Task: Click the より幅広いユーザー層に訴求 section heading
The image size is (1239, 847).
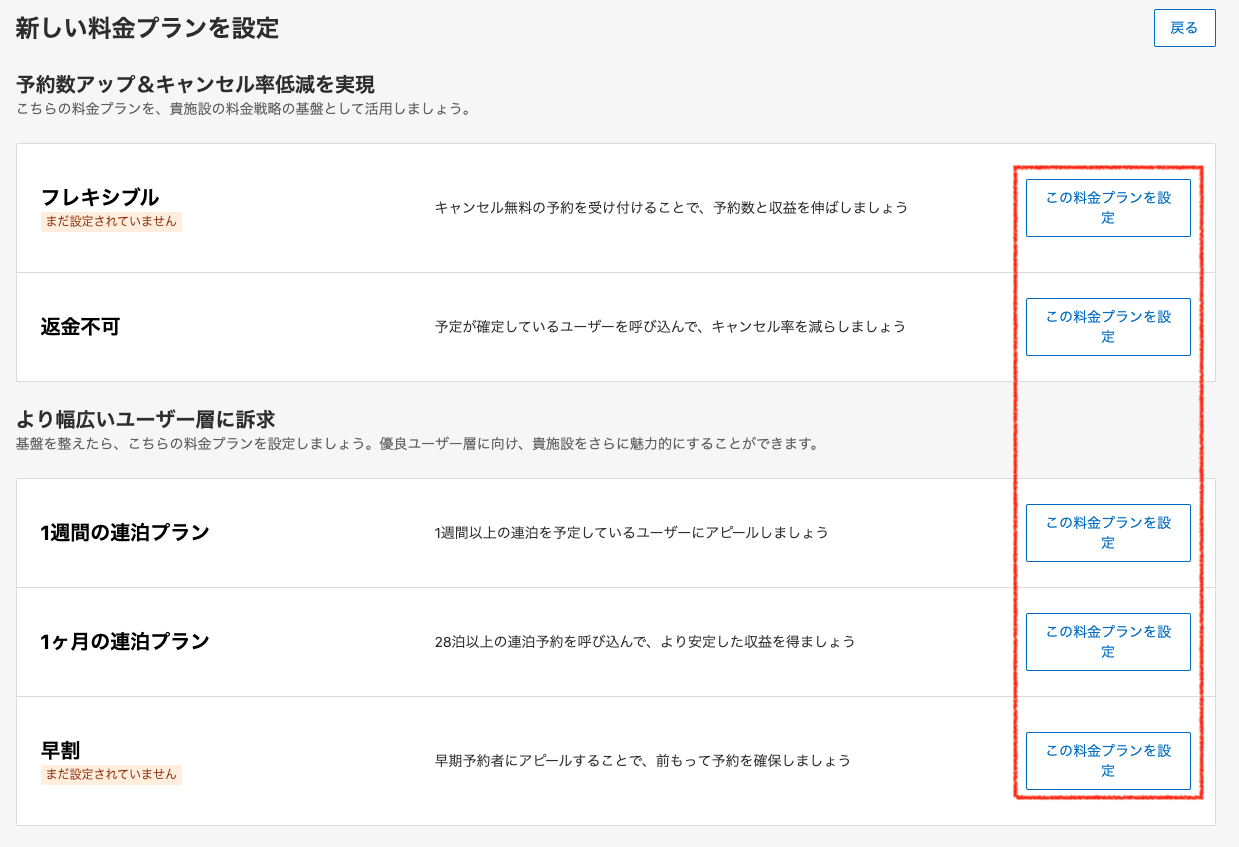Action: (x=145, y=419)
